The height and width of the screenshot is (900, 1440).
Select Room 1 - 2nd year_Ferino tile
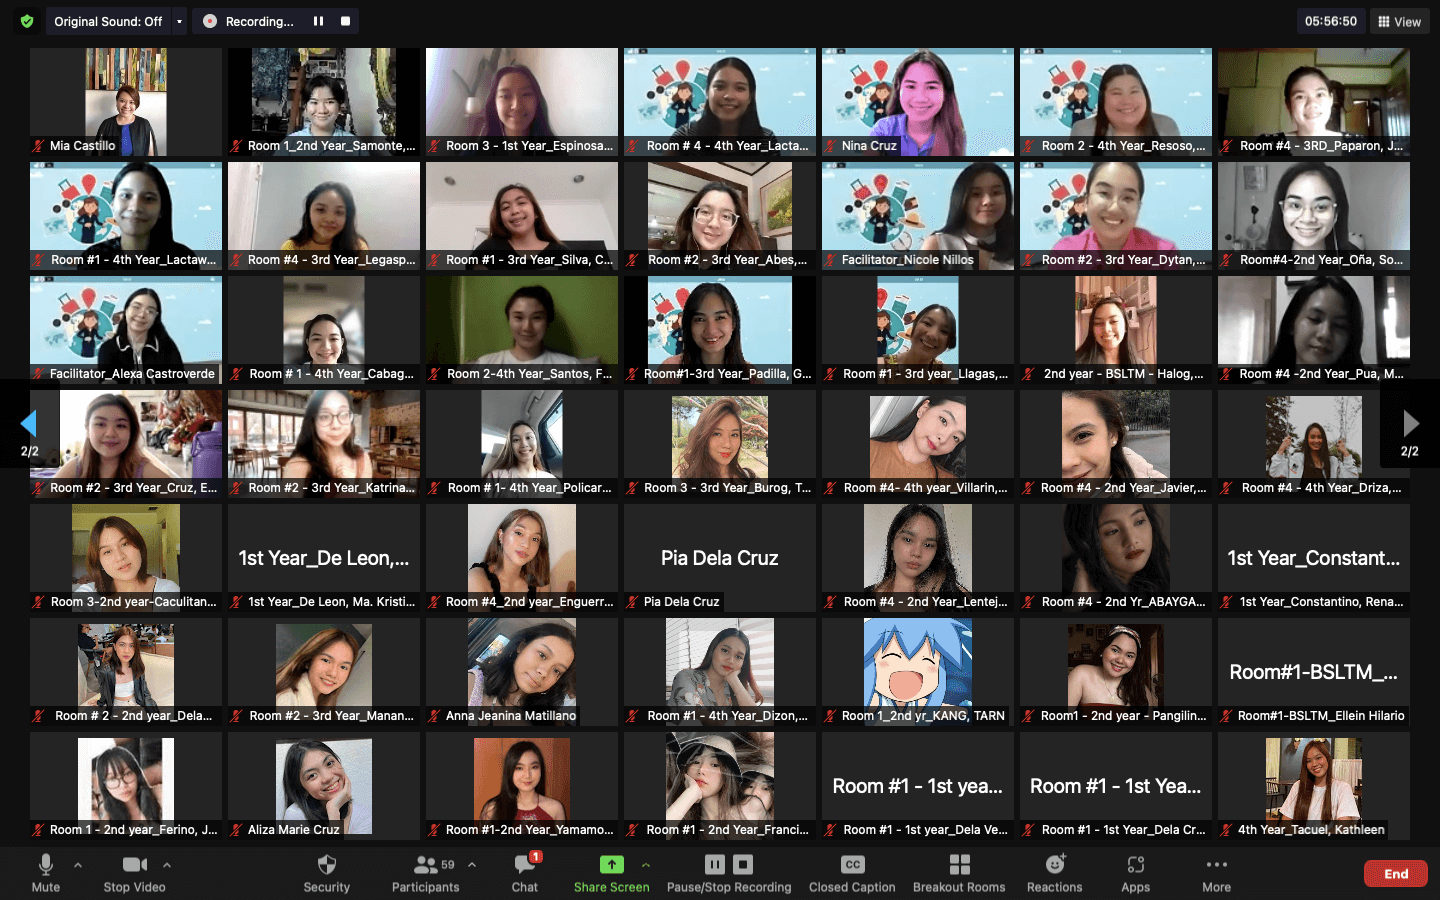[x=126, y=786]
